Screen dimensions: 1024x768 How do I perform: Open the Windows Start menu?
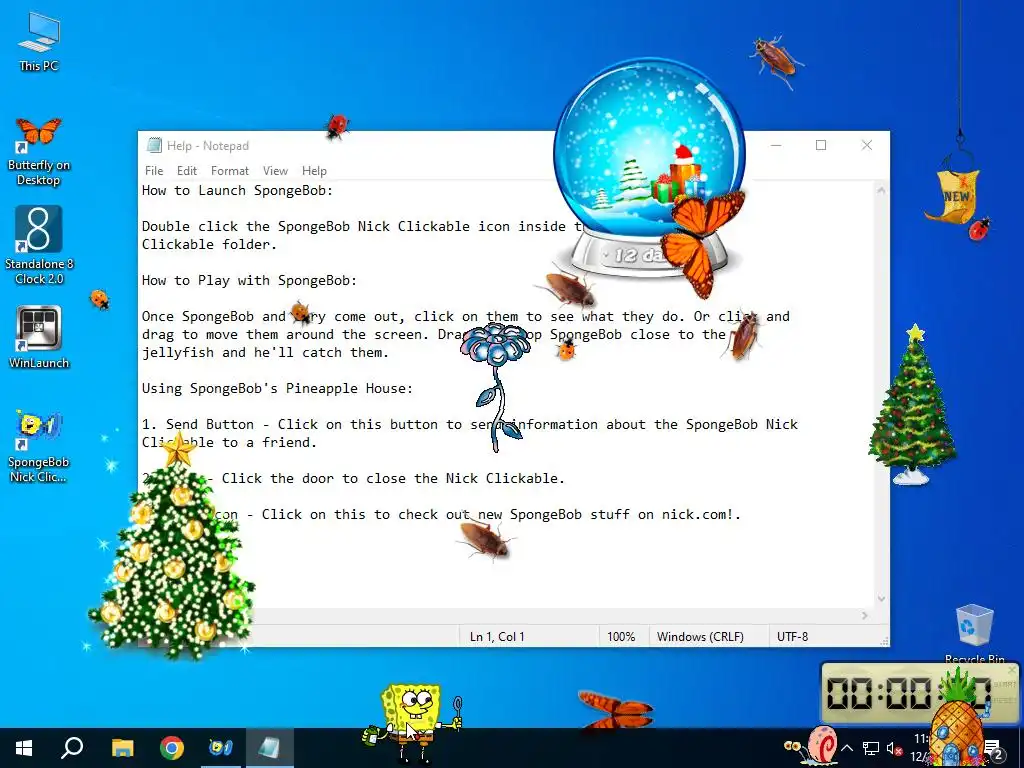click(x=24, y=748)
